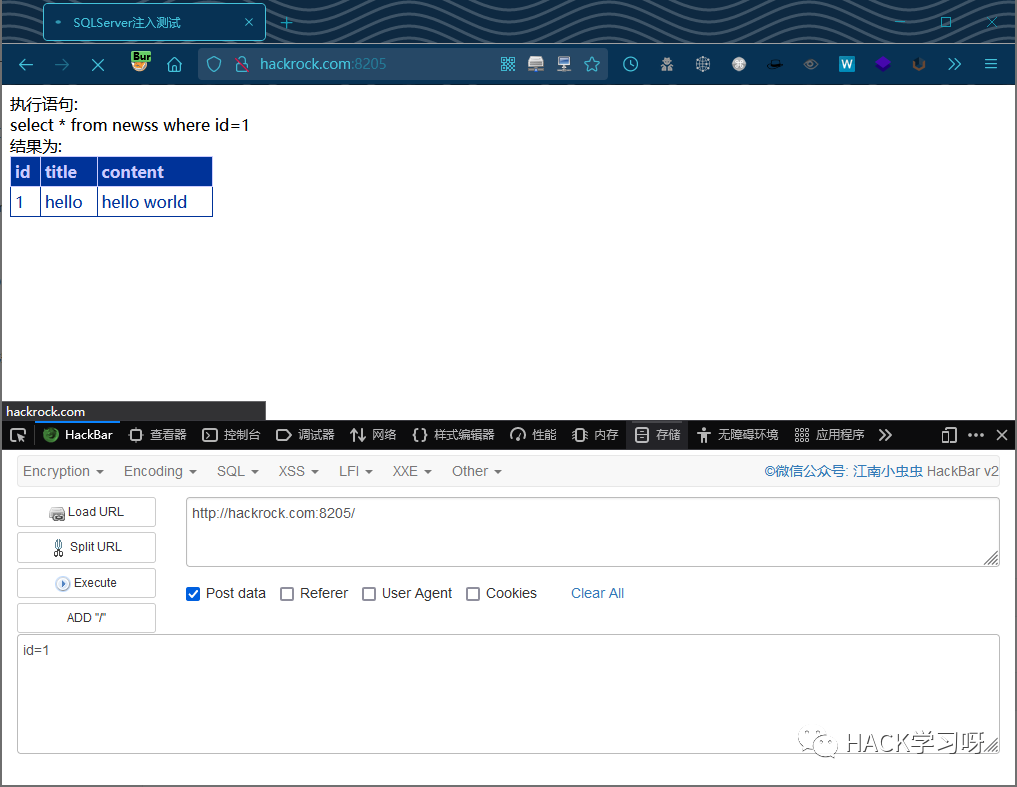Switch to the 性能 performance tab
Image resolution: width=1017 pixels, height=787 pixels.
coord(533,435)
